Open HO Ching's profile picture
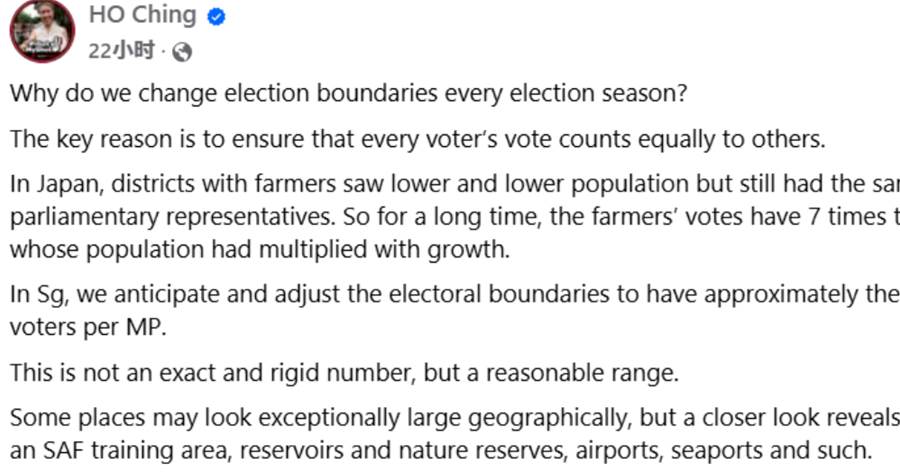The image size is (900, 472). point(42,29)
